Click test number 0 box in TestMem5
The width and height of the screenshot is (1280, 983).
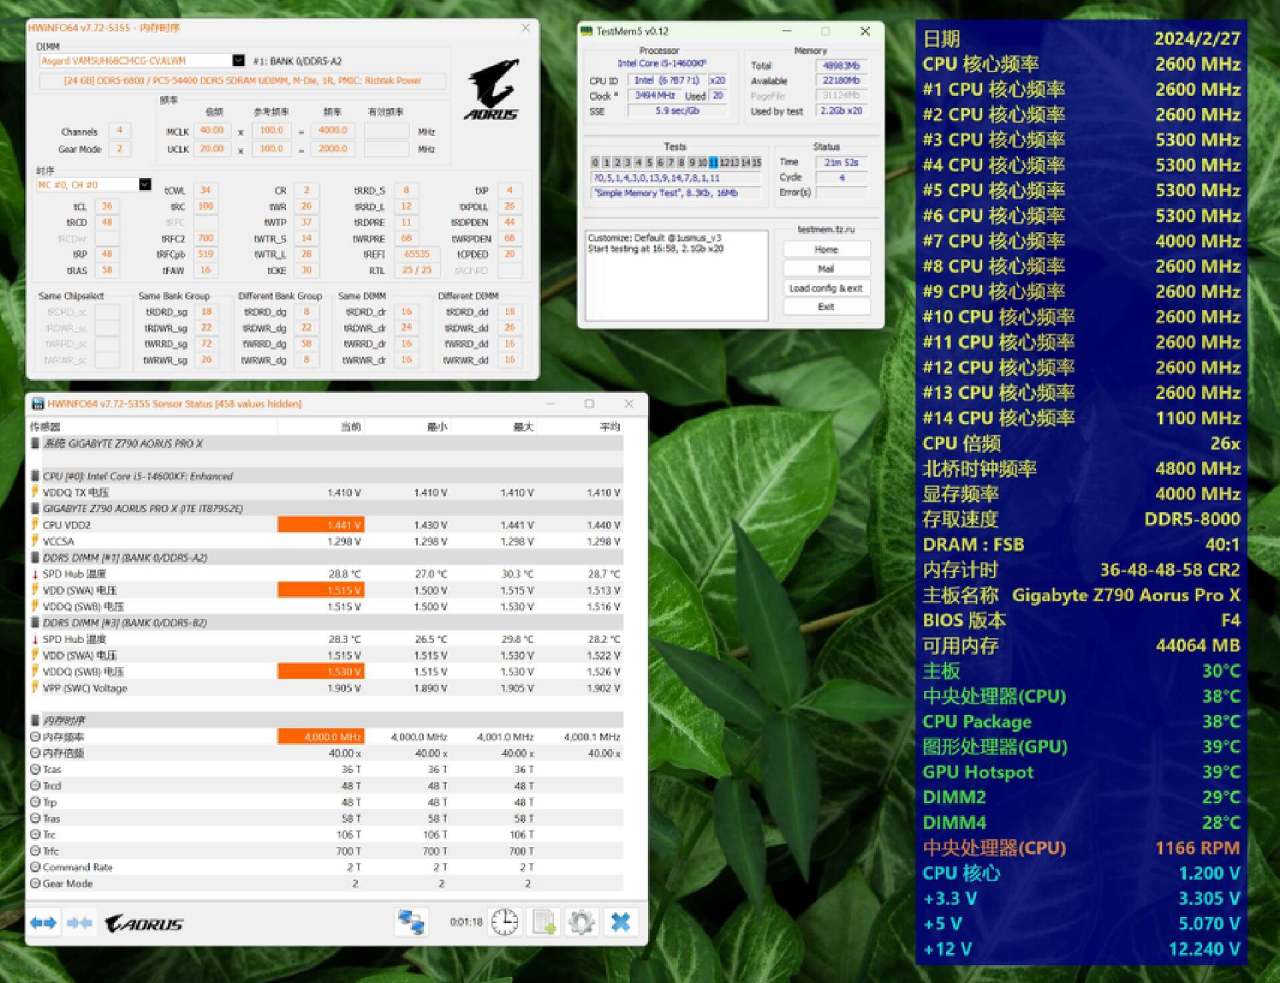click(595, 162)
